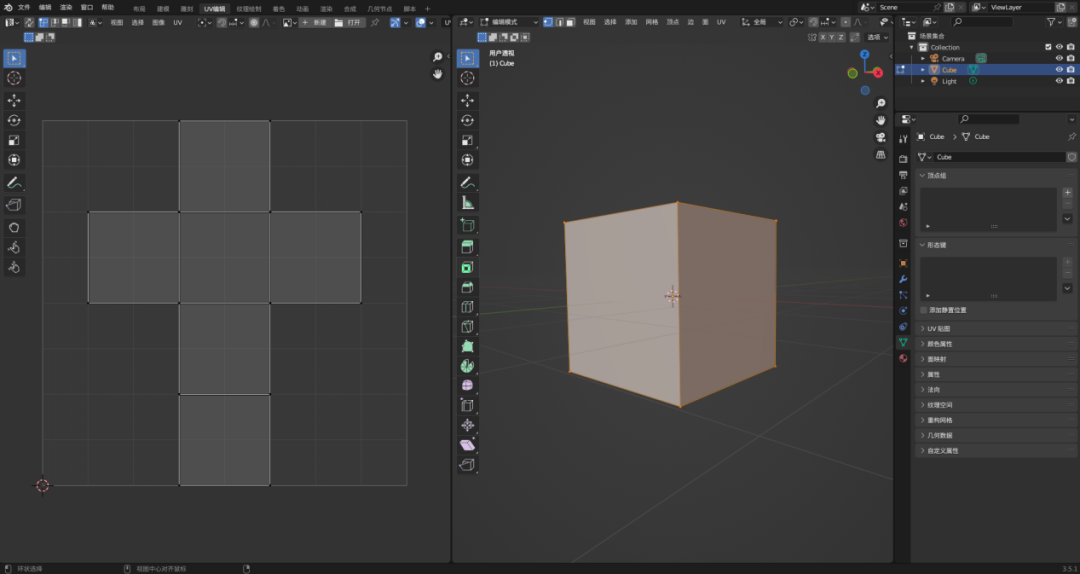
Task: Select the Annotate tool in UV editor
Action: coord(14,183)
